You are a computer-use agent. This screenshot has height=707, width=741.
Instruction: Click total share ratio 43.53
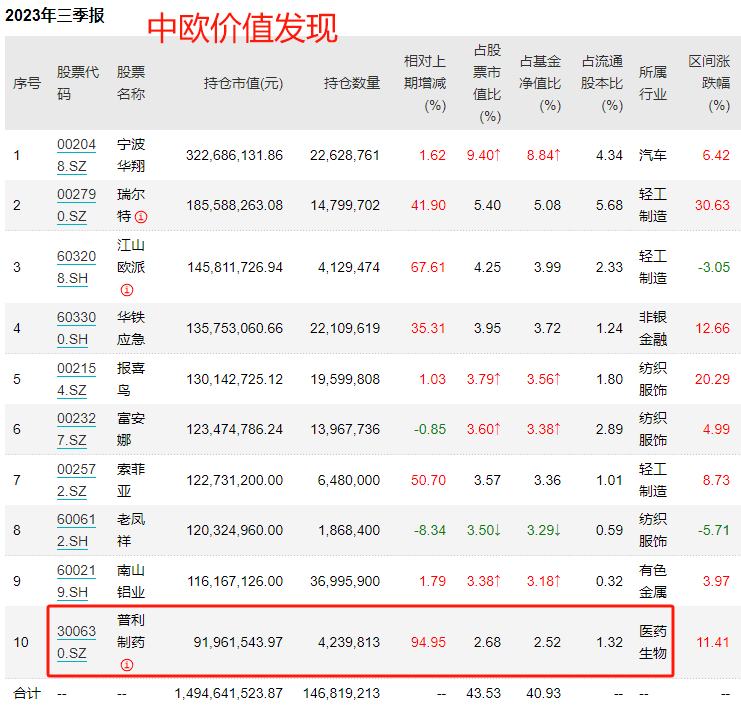(x=483, y=693)
